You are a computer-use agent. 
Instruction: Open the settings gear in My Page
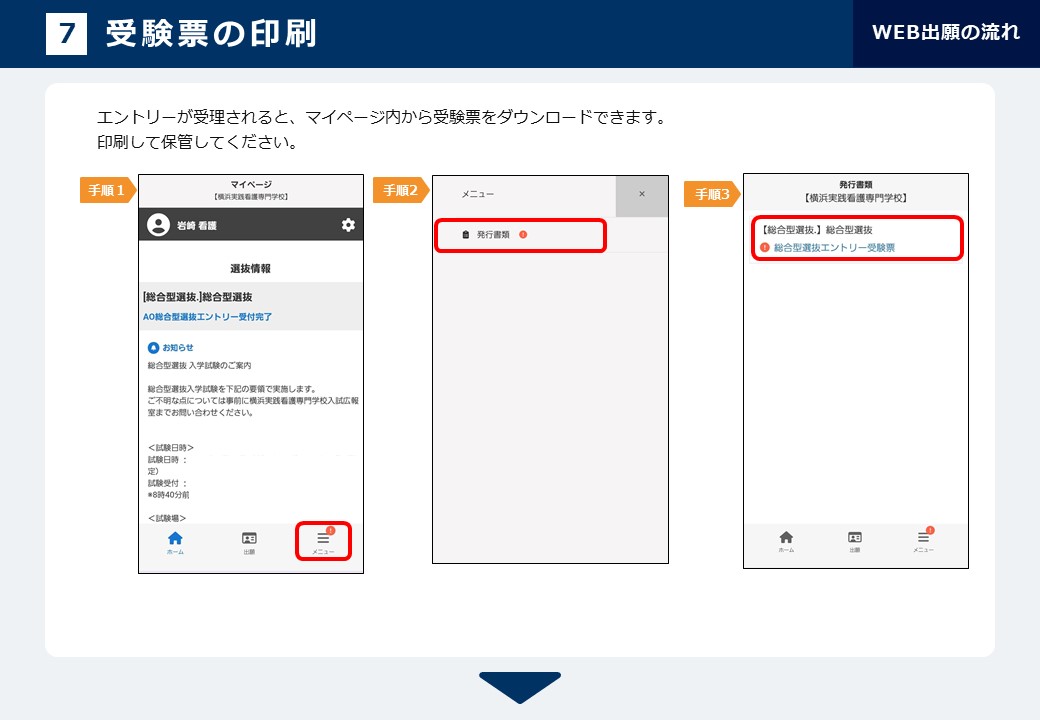pos(348,225)
